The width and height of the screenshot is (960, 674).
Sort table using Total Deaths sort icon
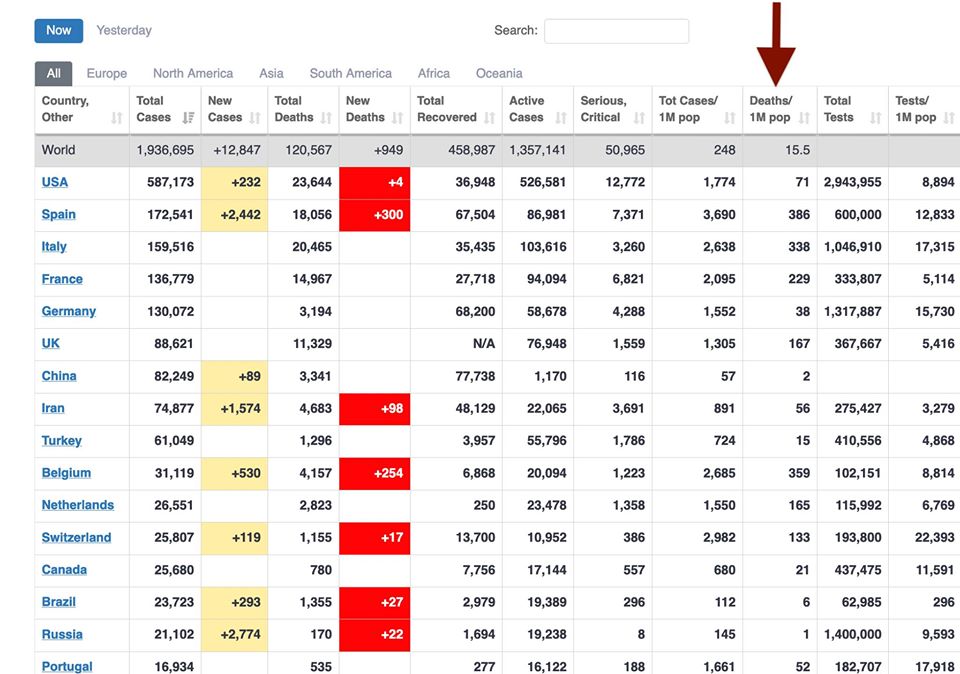pyautogui.click(x=326, y=118)
